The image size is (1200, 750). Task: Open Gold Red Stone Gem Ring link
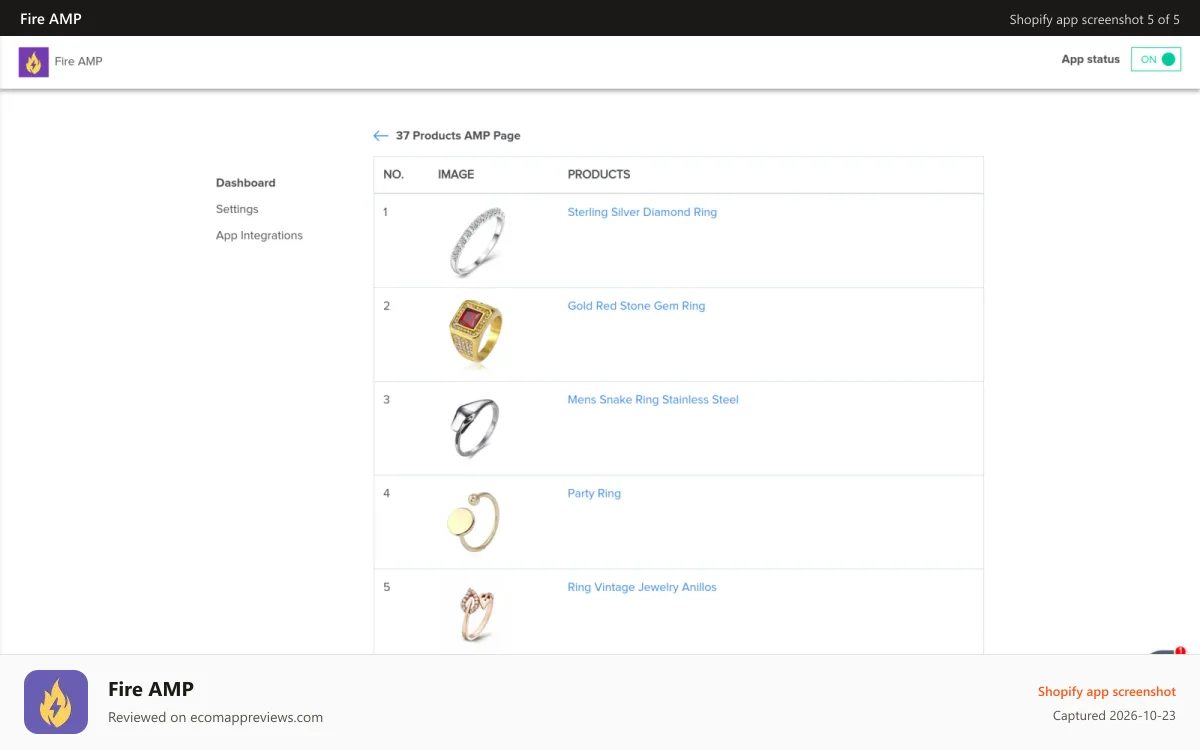(636, 306)
